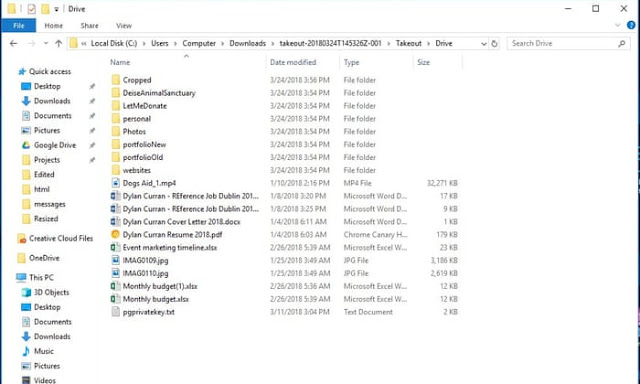640x384 pixels.
Task: Refresh the Drive folder view
Action: pos(494,43)
